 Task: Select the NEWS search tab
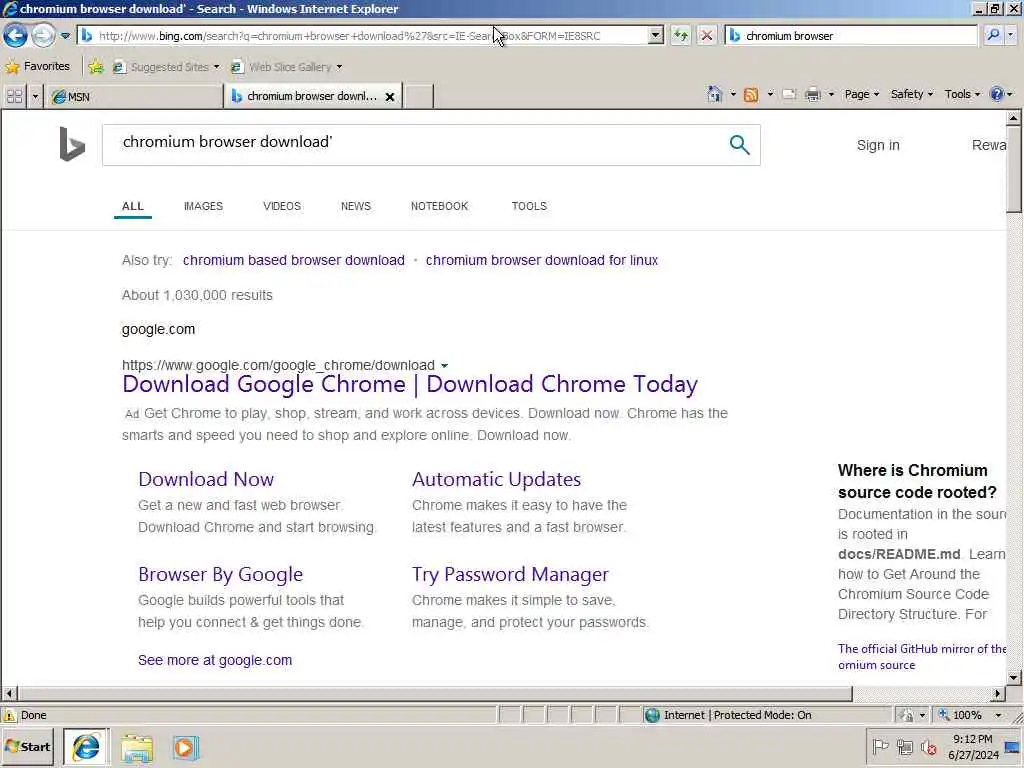355,206
